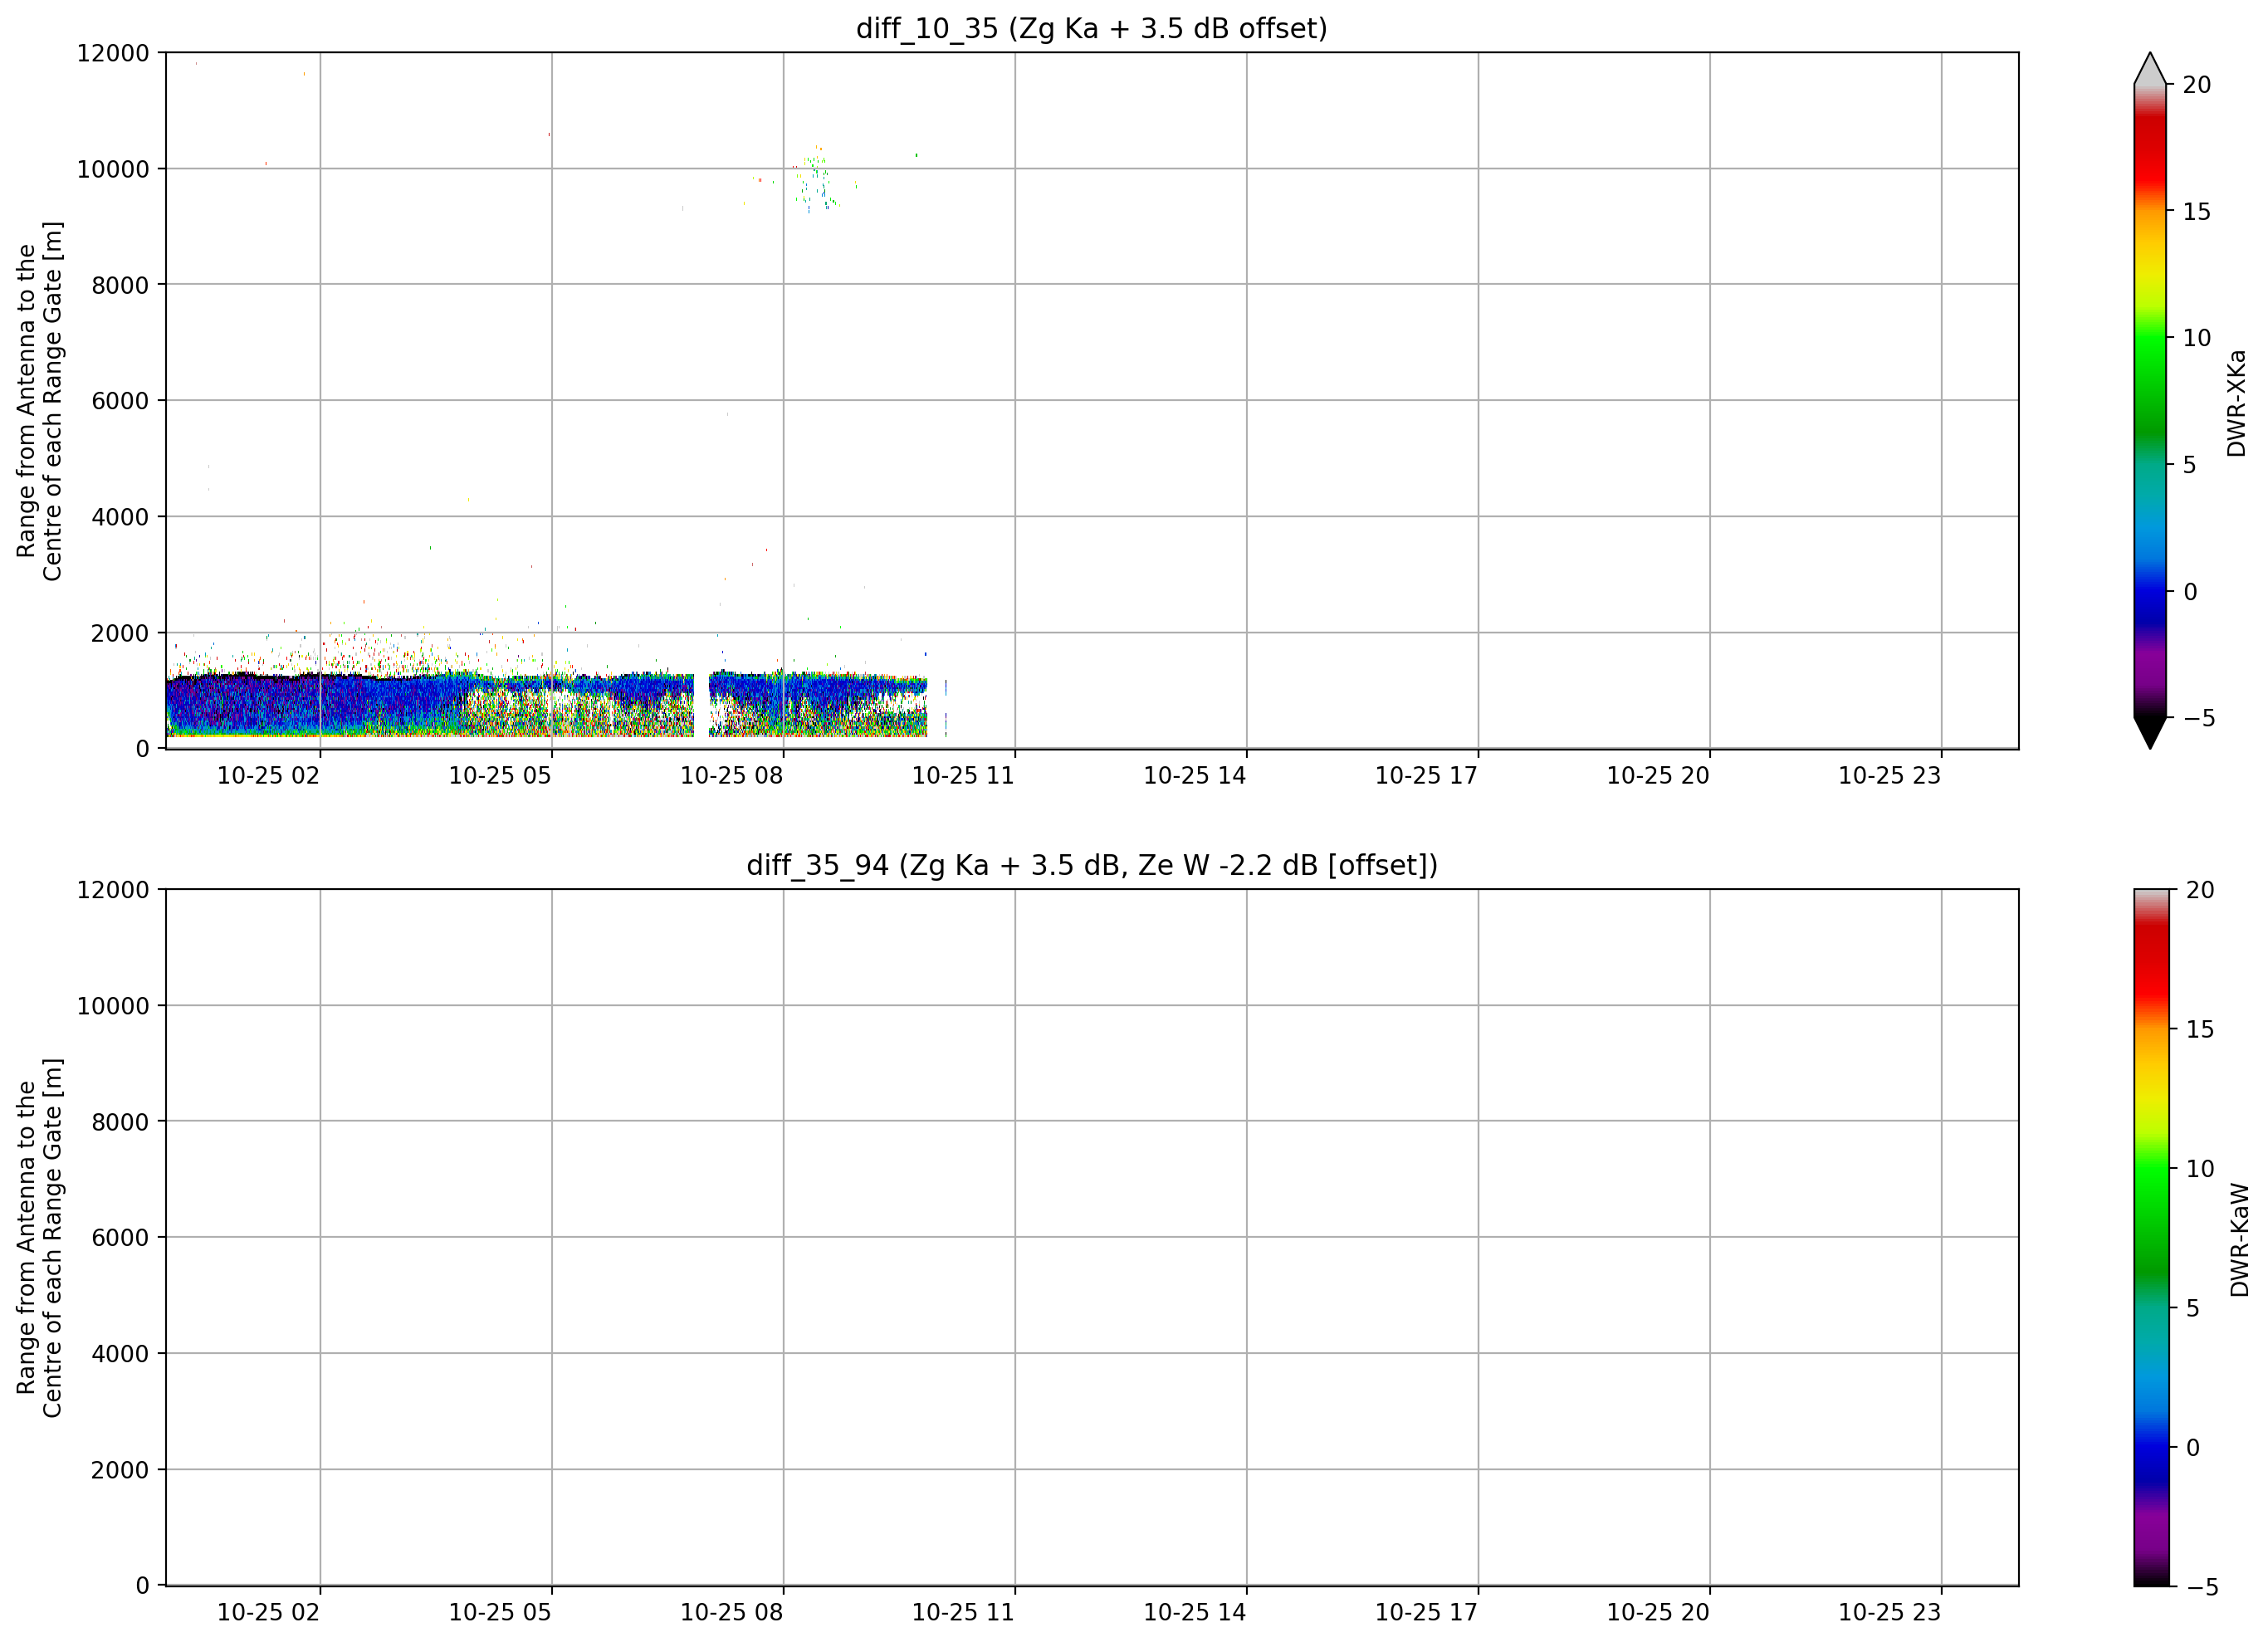
Task: Click the gray upper arrow of DWR-XKa colorbar
Action: coord(2149,68)
